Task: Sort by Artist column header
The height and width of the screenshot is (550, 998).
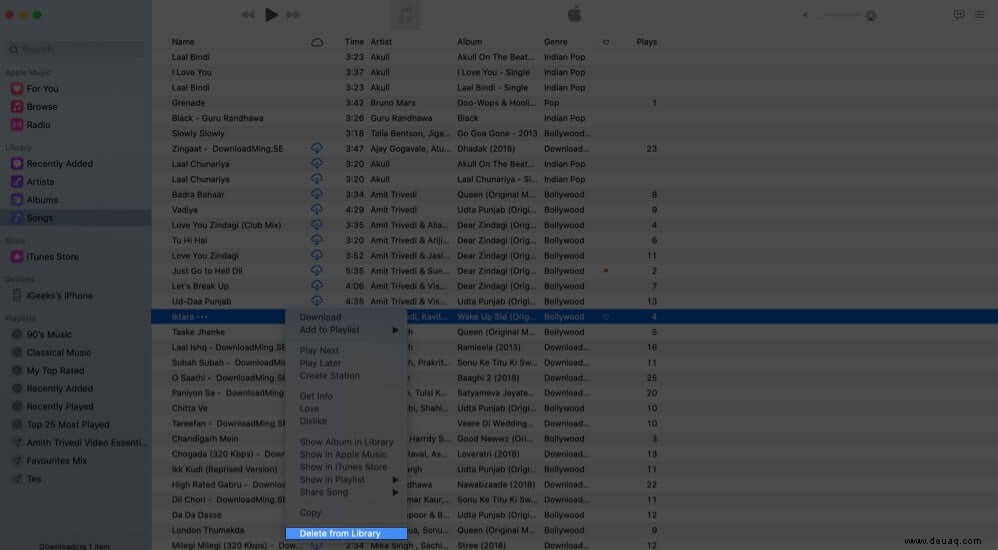Action: 381,42
